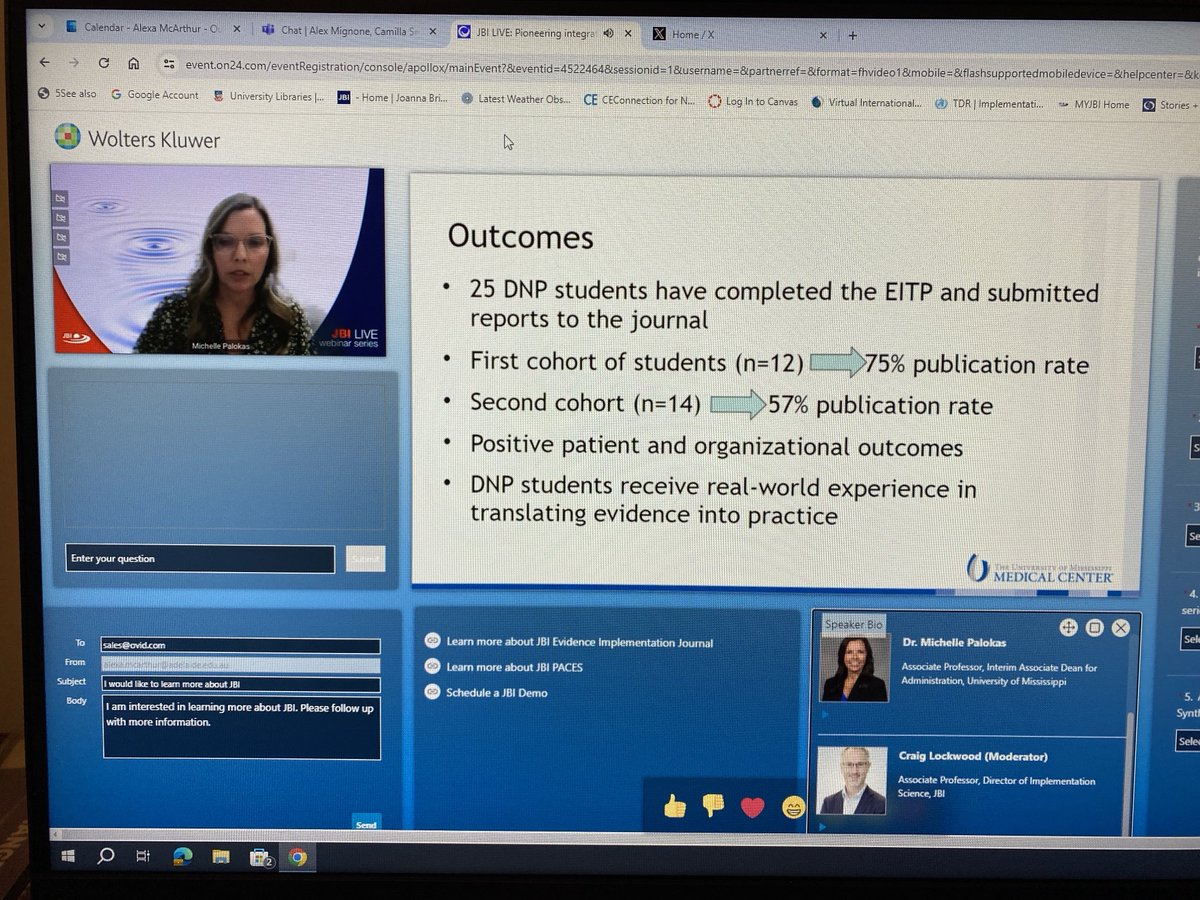Open the CEConnection bookmark

[638, 100]
